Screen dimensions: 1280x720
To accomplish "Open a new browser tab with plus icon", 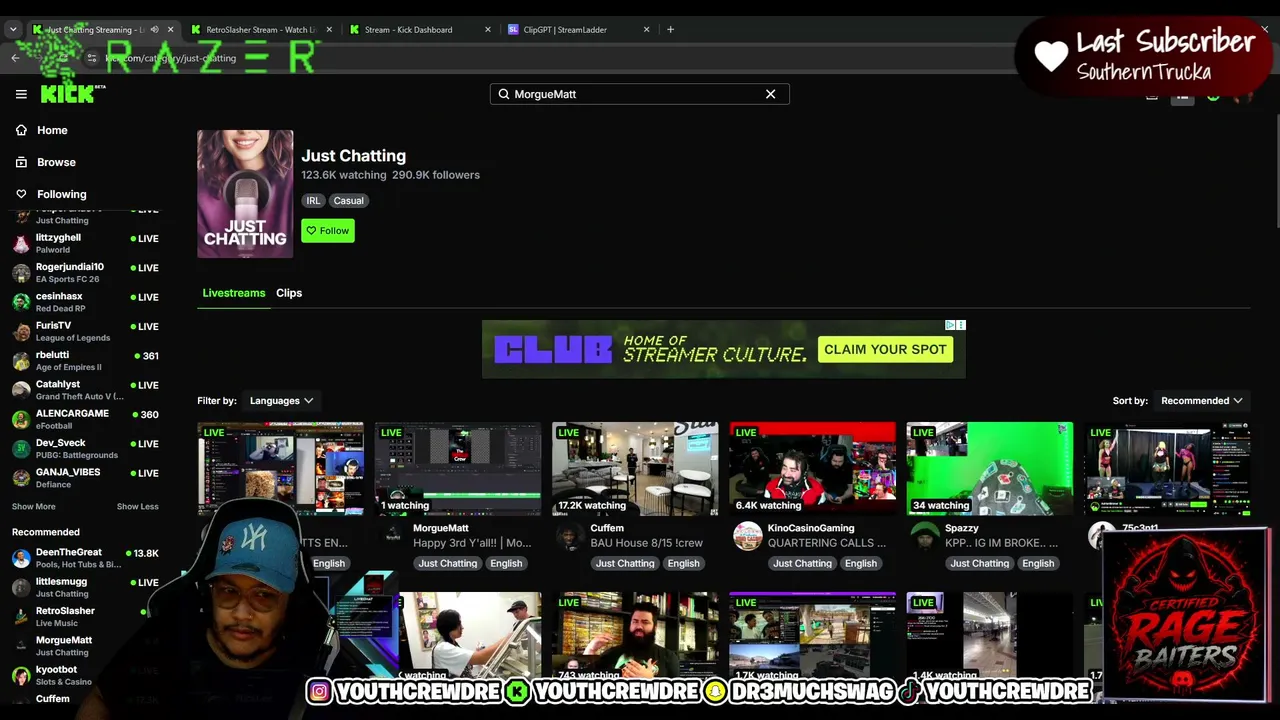I will point(671,30).
